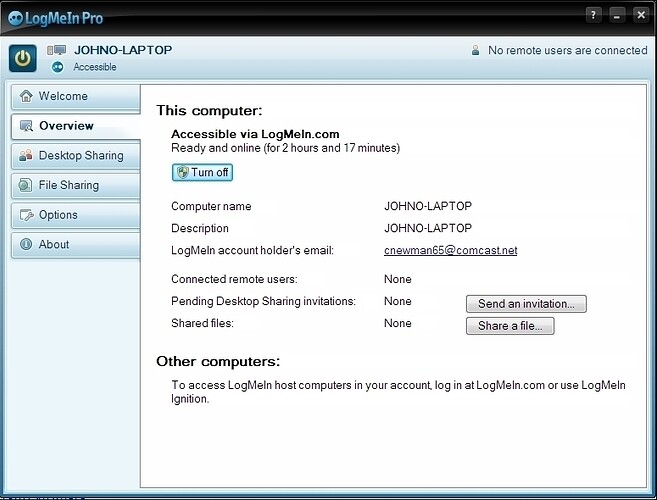Click 'Ready and online' uptime text

(x=285, y=148)
